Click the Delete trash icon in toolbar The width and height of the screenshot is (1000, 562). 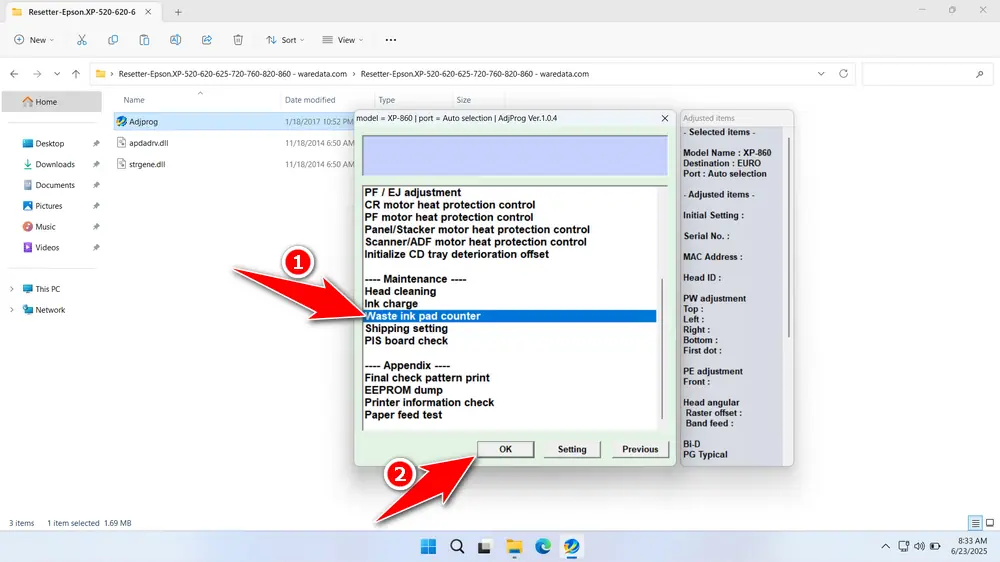238,40
